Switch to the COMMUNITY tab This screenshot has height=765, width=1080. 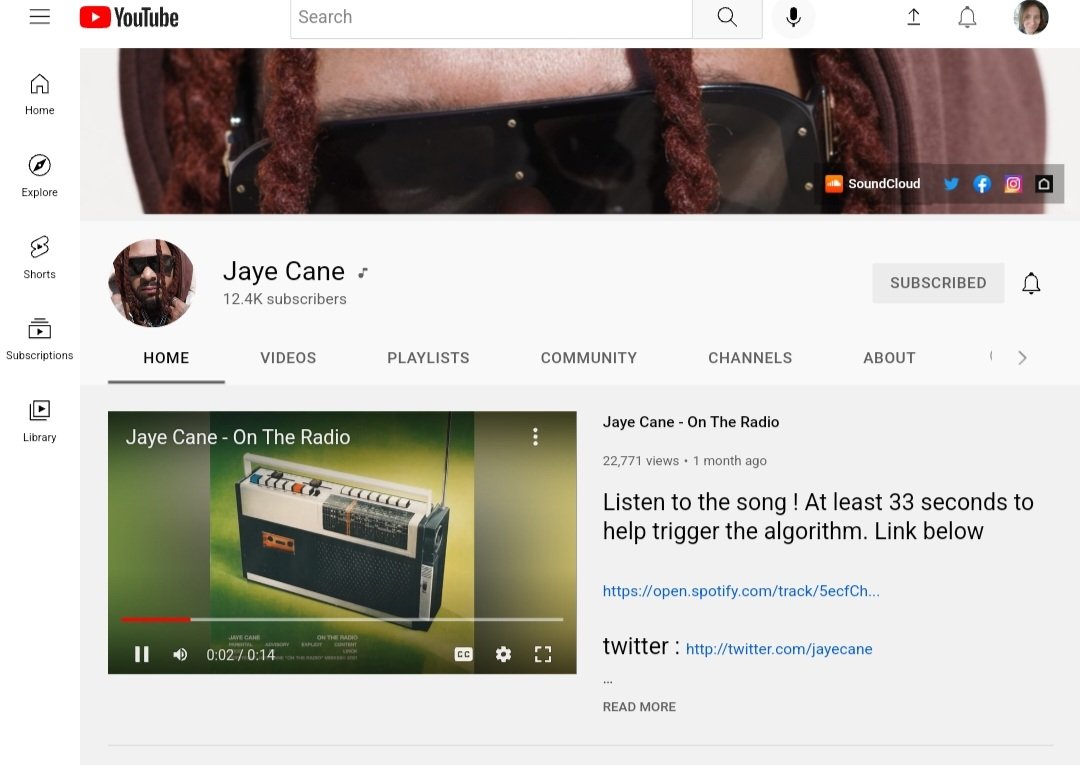point(589,358)
